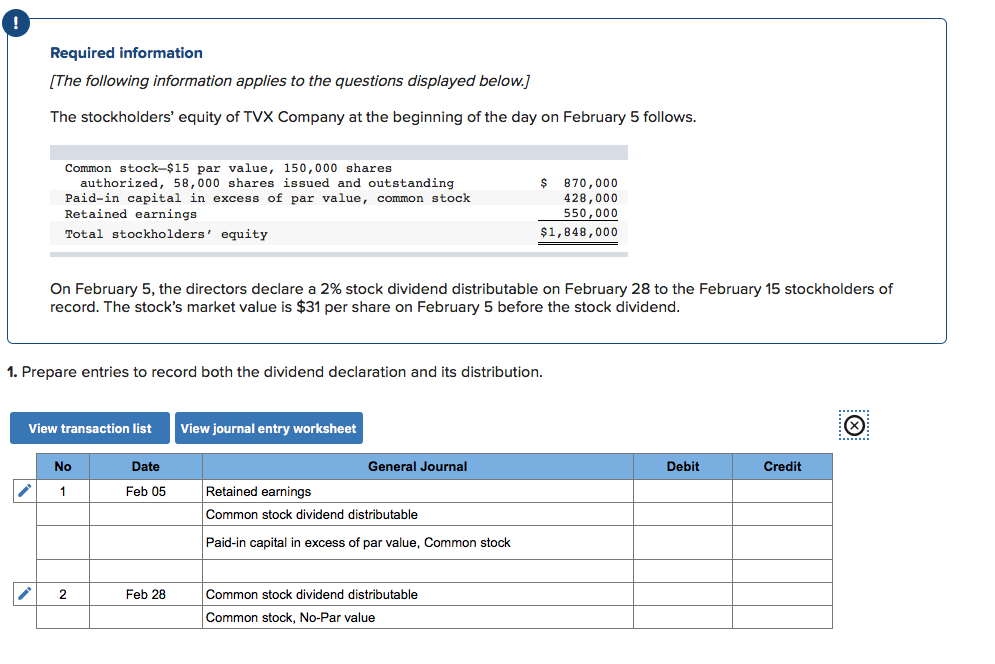Select the Debit column header
Image resolution: width=995 pixels, height=664 pixels.
pyautogui.click(x=683, y=466)
